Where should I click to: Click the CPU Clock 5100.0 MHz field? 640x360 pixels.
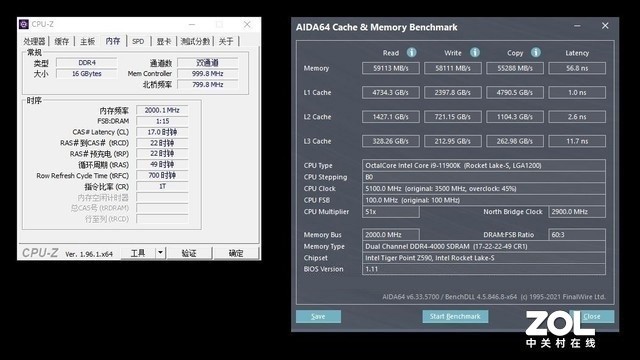pos(484,189)
